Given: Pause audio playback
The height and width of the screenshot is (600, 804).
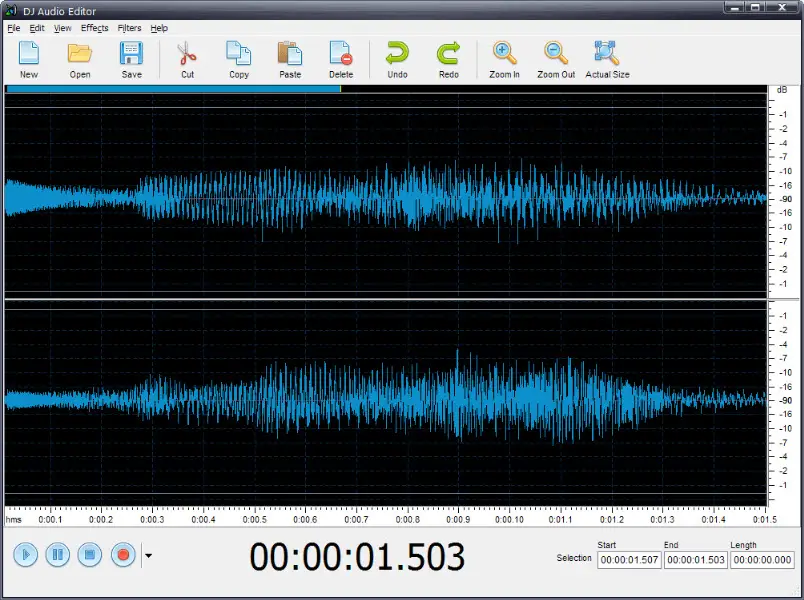Looking at the screenshot, I should click(x=58, y=554).
